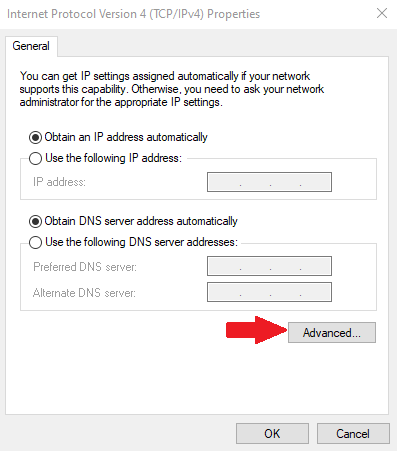Click the 'IP address:' label
The width and height of the screenshot is (397, 451).
[59, 182]
